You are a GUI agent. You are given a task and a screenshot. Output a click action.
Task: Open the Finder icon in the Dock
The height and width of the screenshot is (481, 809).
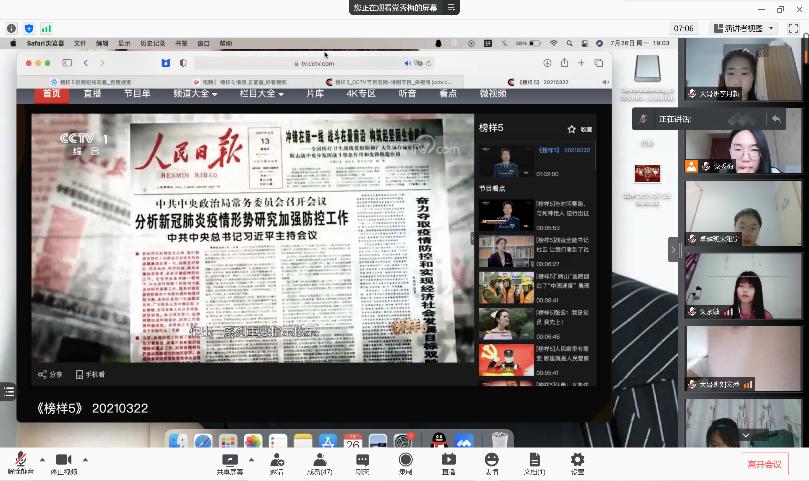click(x=178, y=441)
